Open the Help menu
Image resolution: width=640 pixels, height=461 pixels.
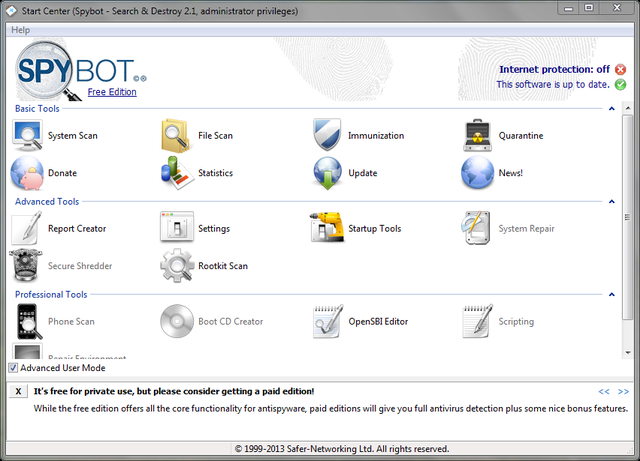tap(20, 30)
